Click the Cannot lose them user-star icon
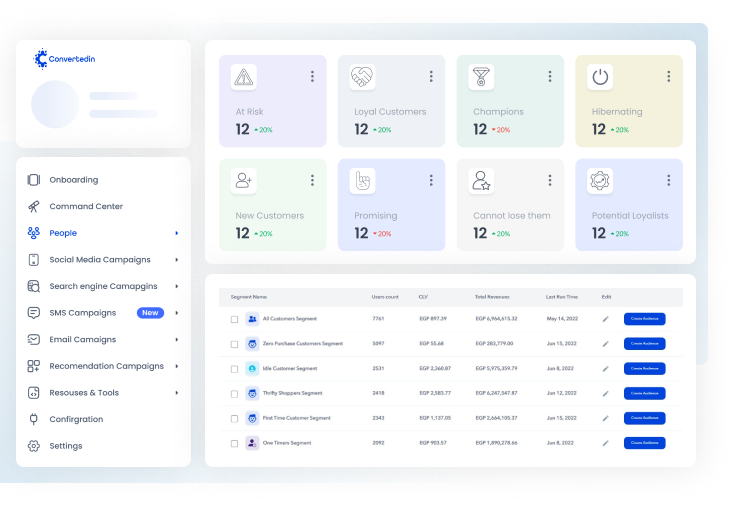Viewport: 736px width, 507px height. (481, 181)
